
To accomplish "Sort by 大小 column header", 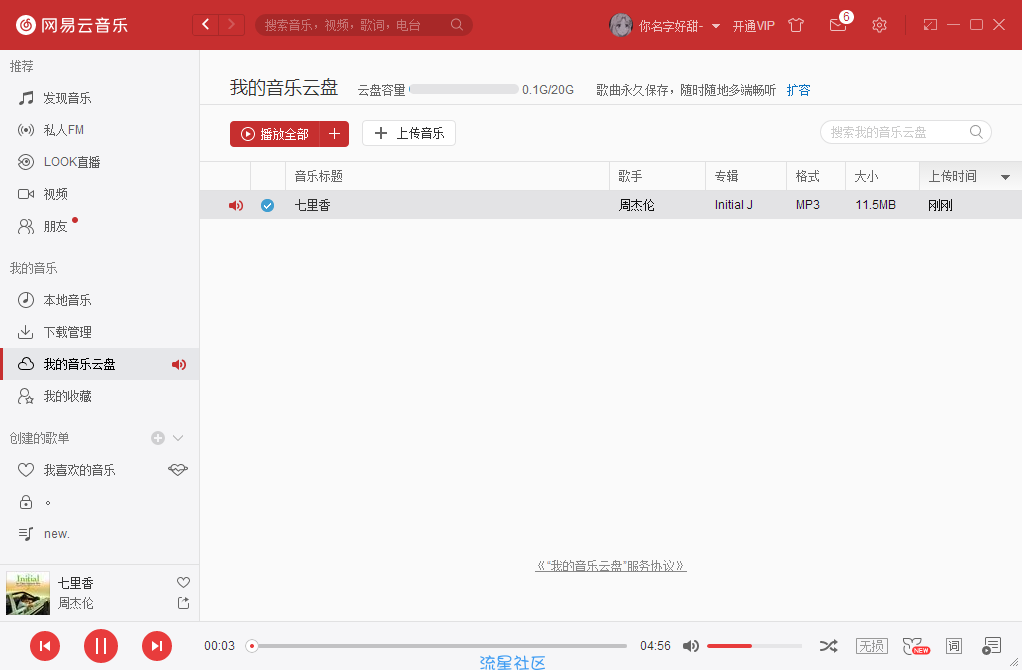I will [882, 176].
